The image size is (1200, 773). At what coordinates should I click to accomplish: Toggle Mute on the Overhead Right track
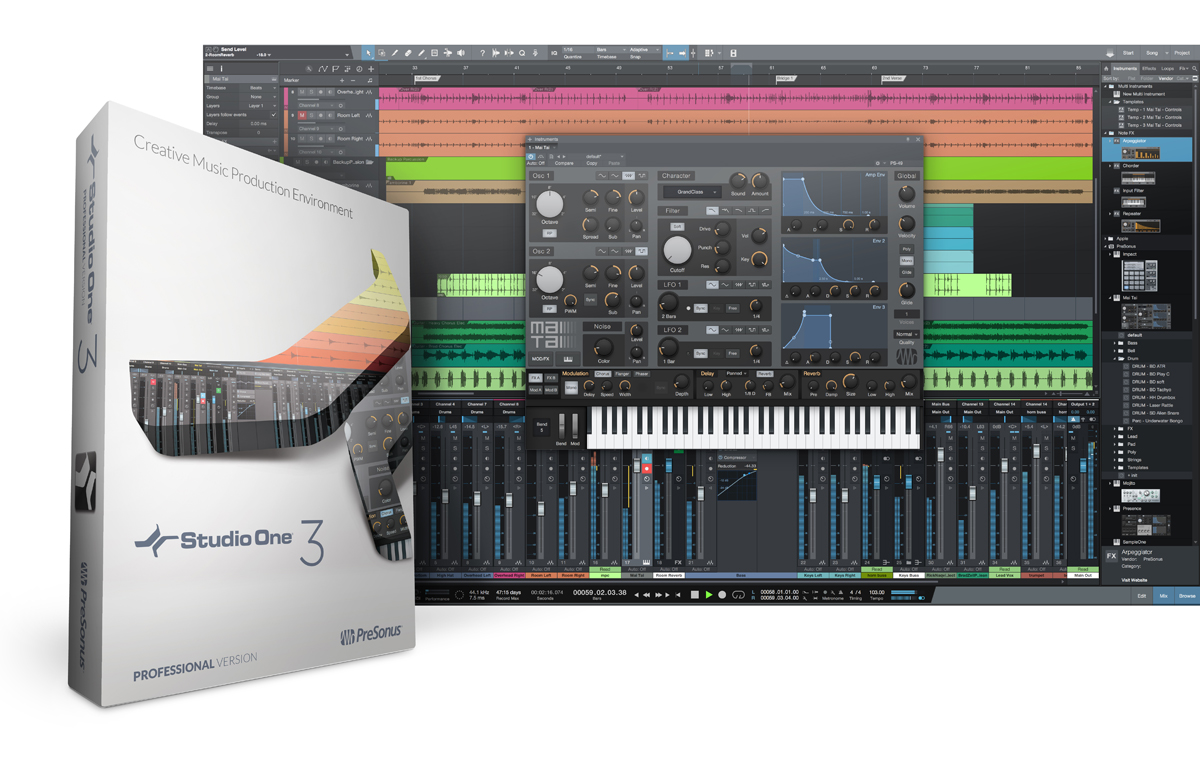(302, 92)
